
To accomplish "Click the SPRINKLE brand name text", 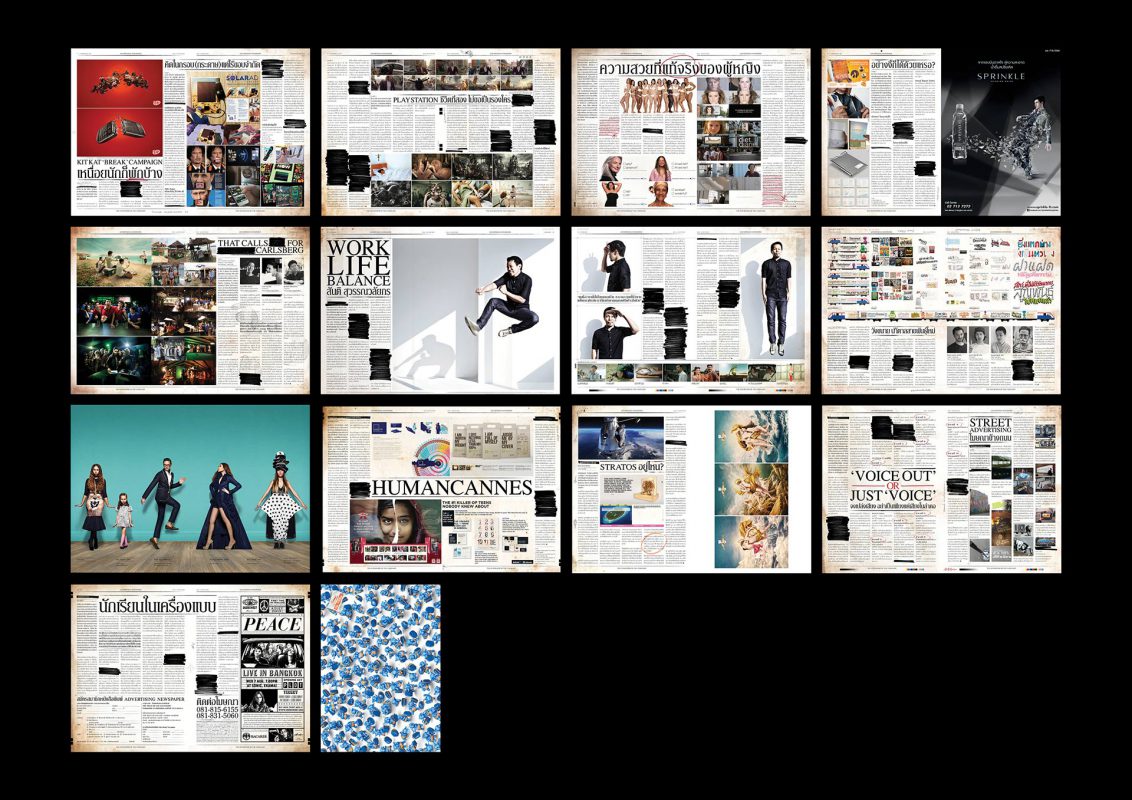I will pyautogui.click(x=1001, y=76).
